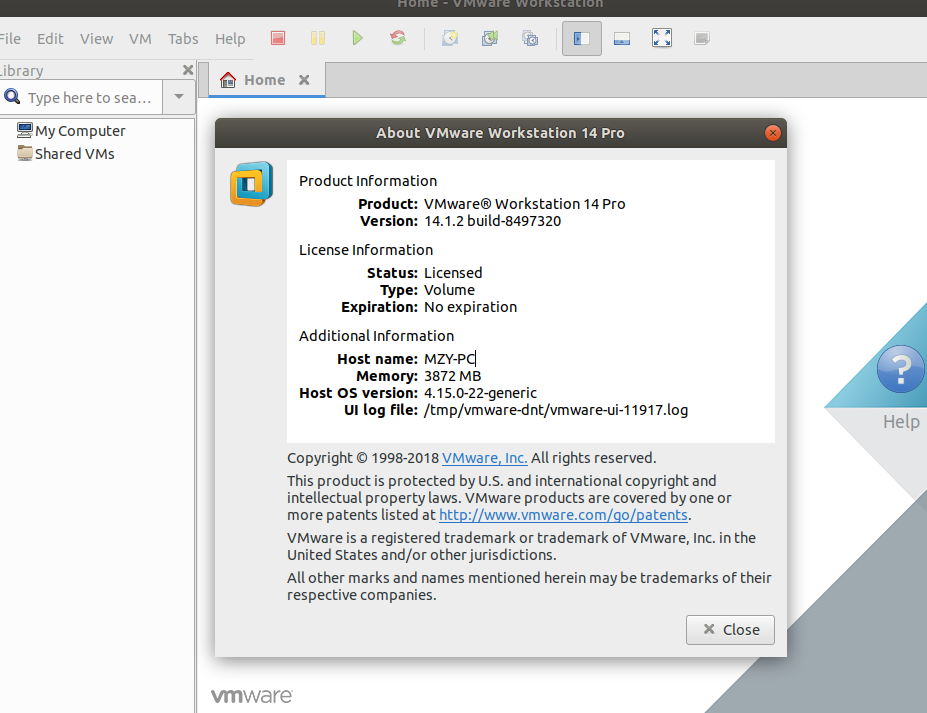Enter full screen mode via toolbar icon

click(662, 38)
